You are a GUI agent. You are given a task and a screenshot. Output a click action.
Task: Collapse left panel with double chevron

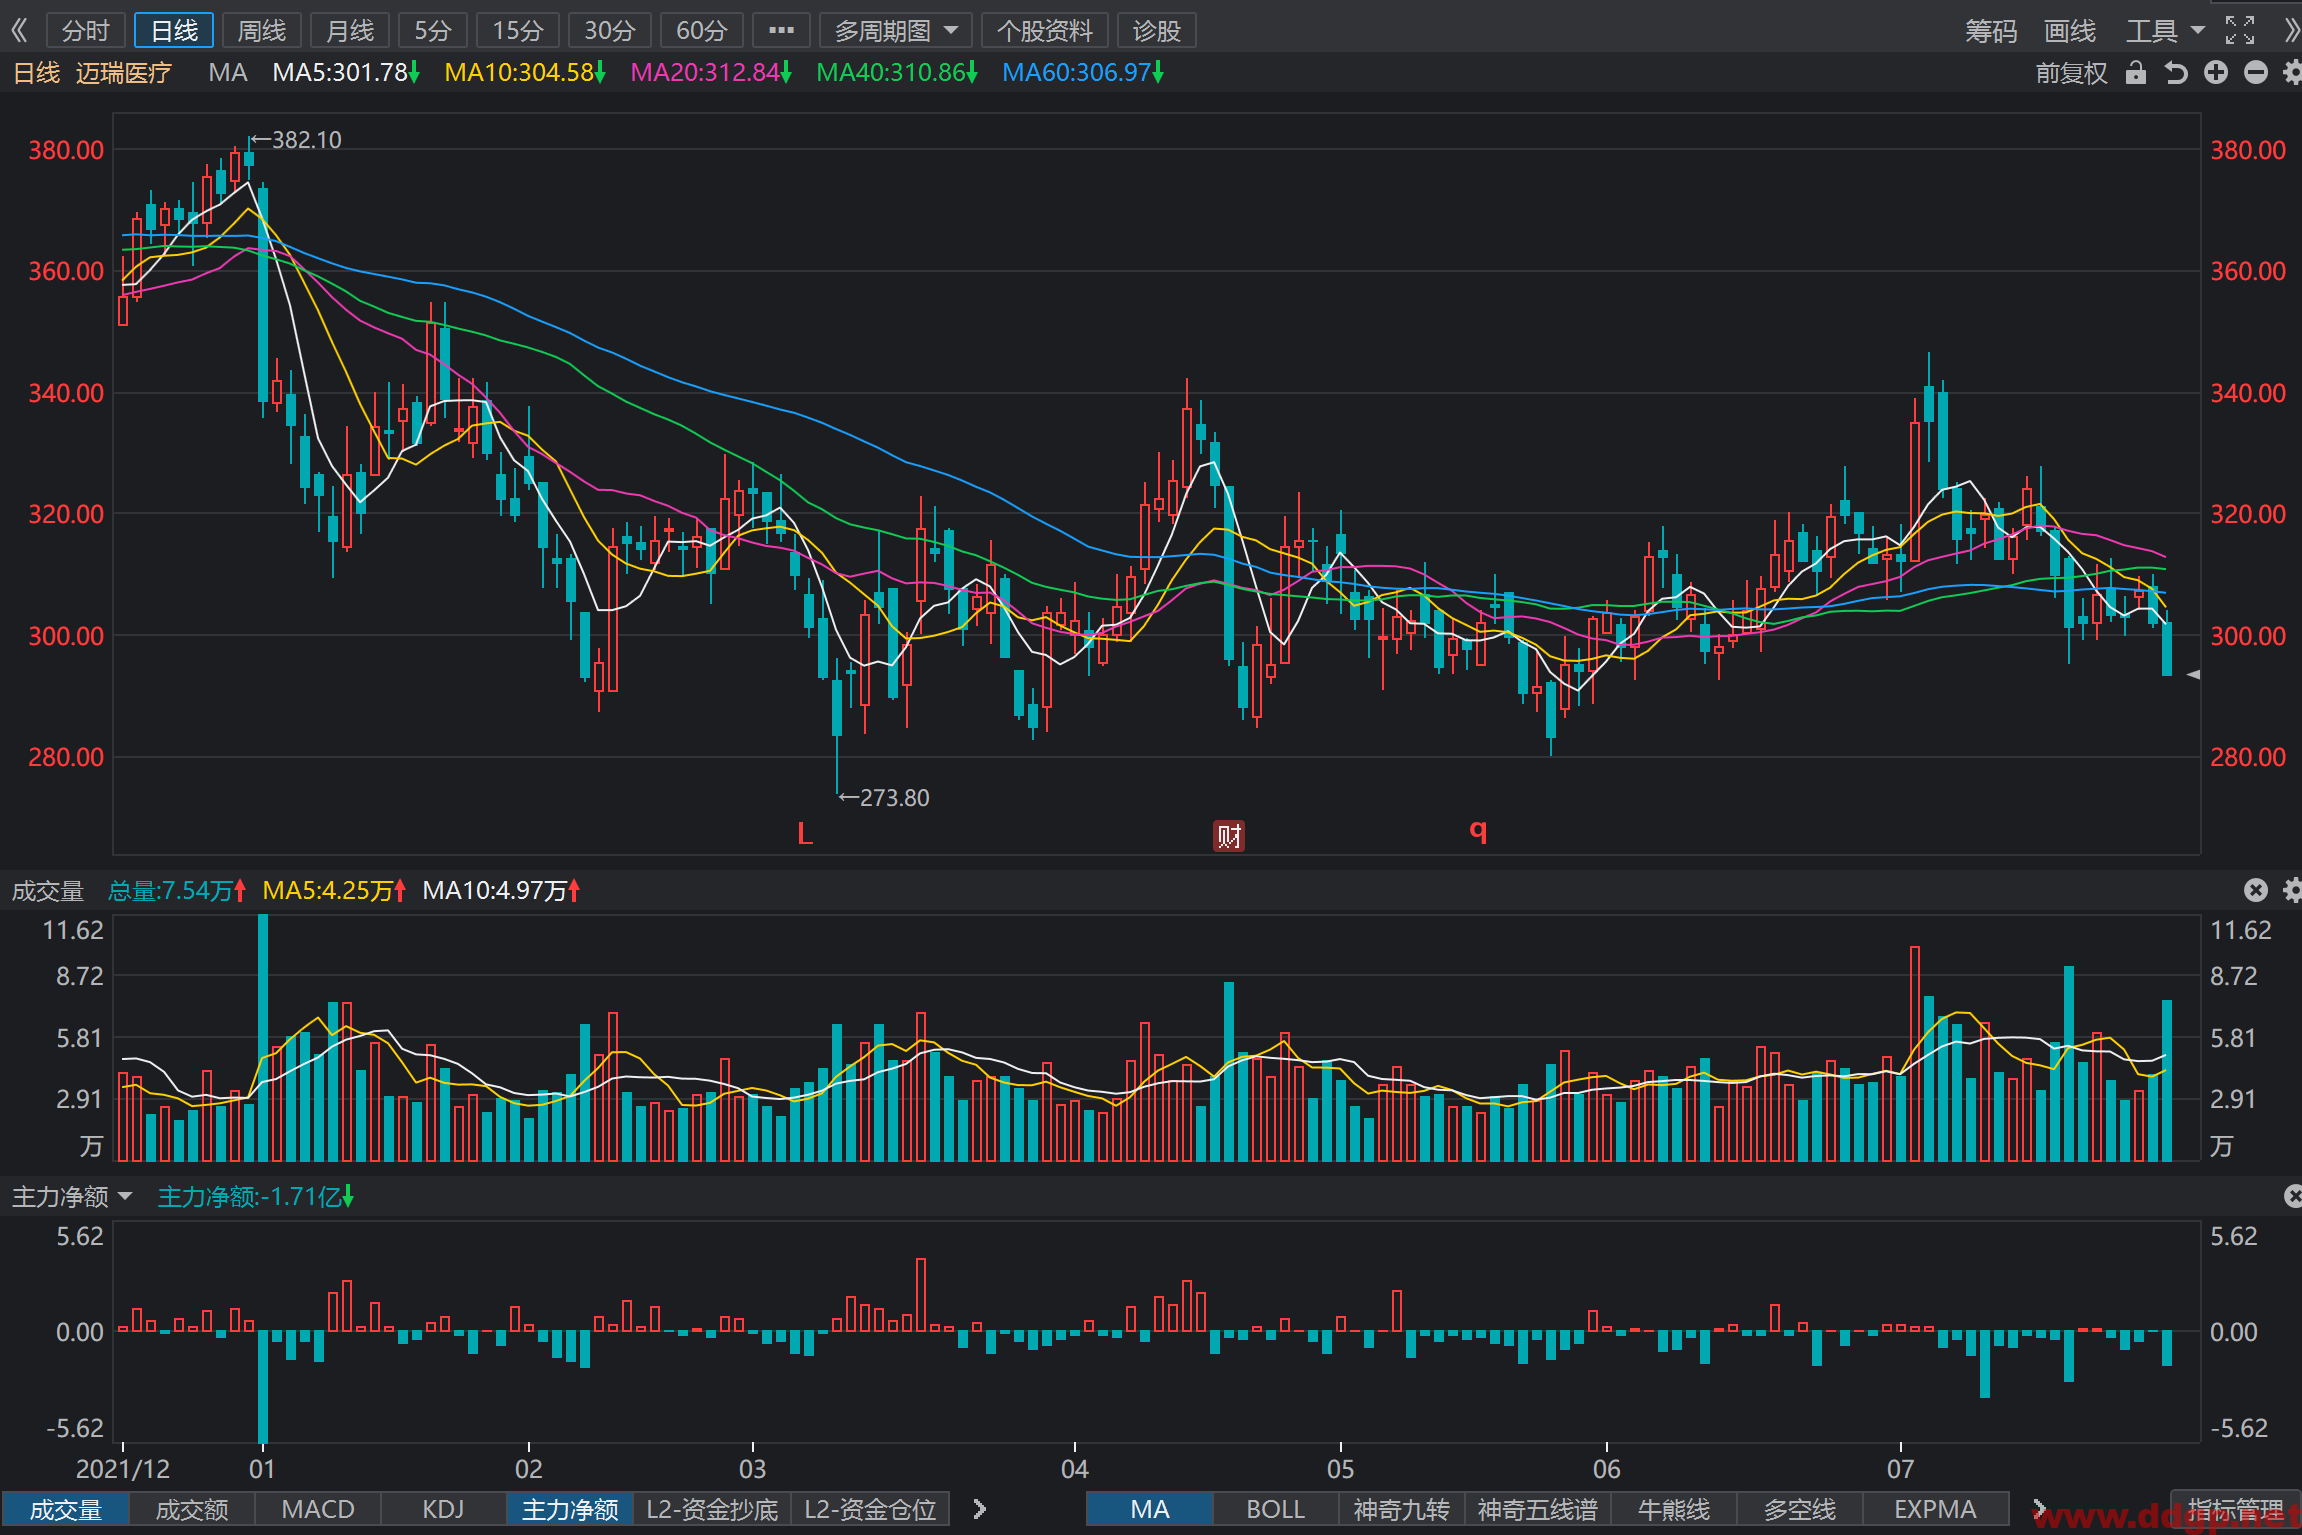coord(19,31)
